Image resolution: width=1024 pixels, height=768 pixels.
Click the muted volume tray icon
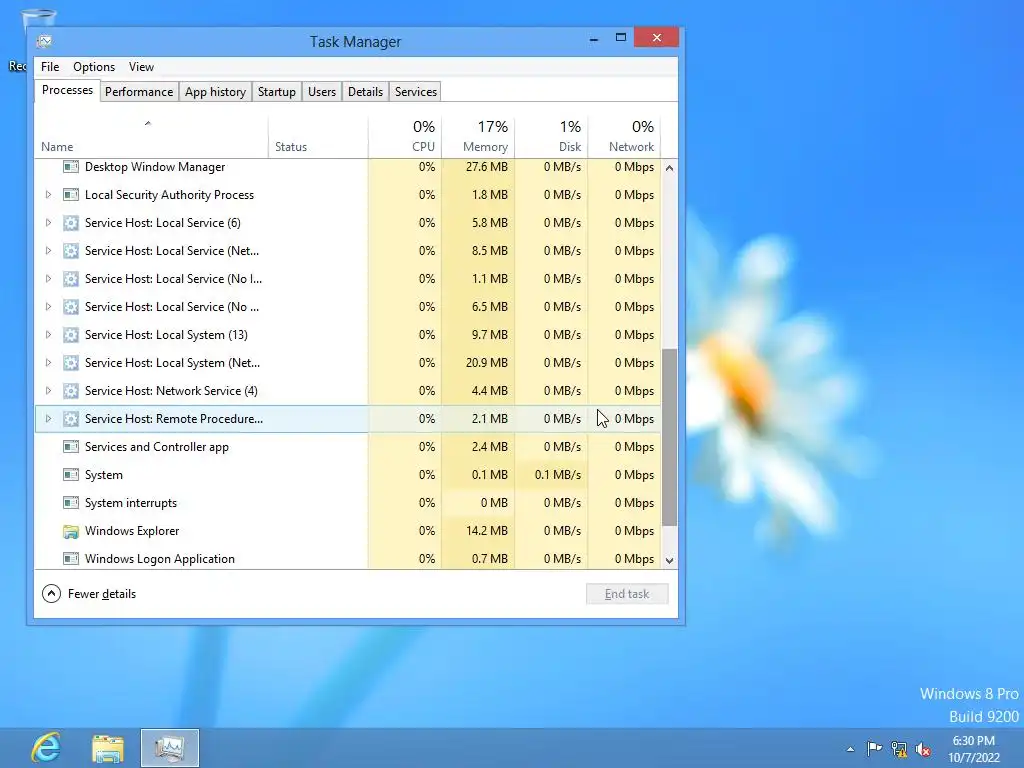click(x=923, y=749)
